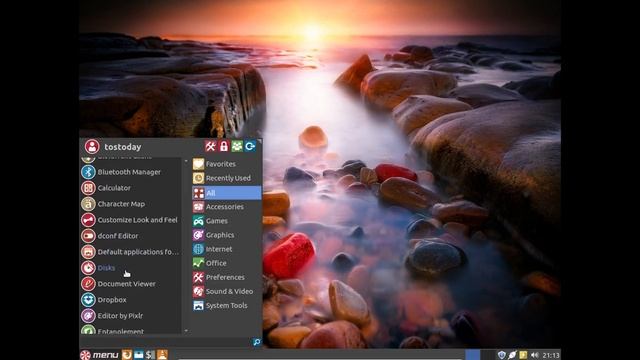
Task: Click the app list scroll-up arrow
Action: point(186,161)
